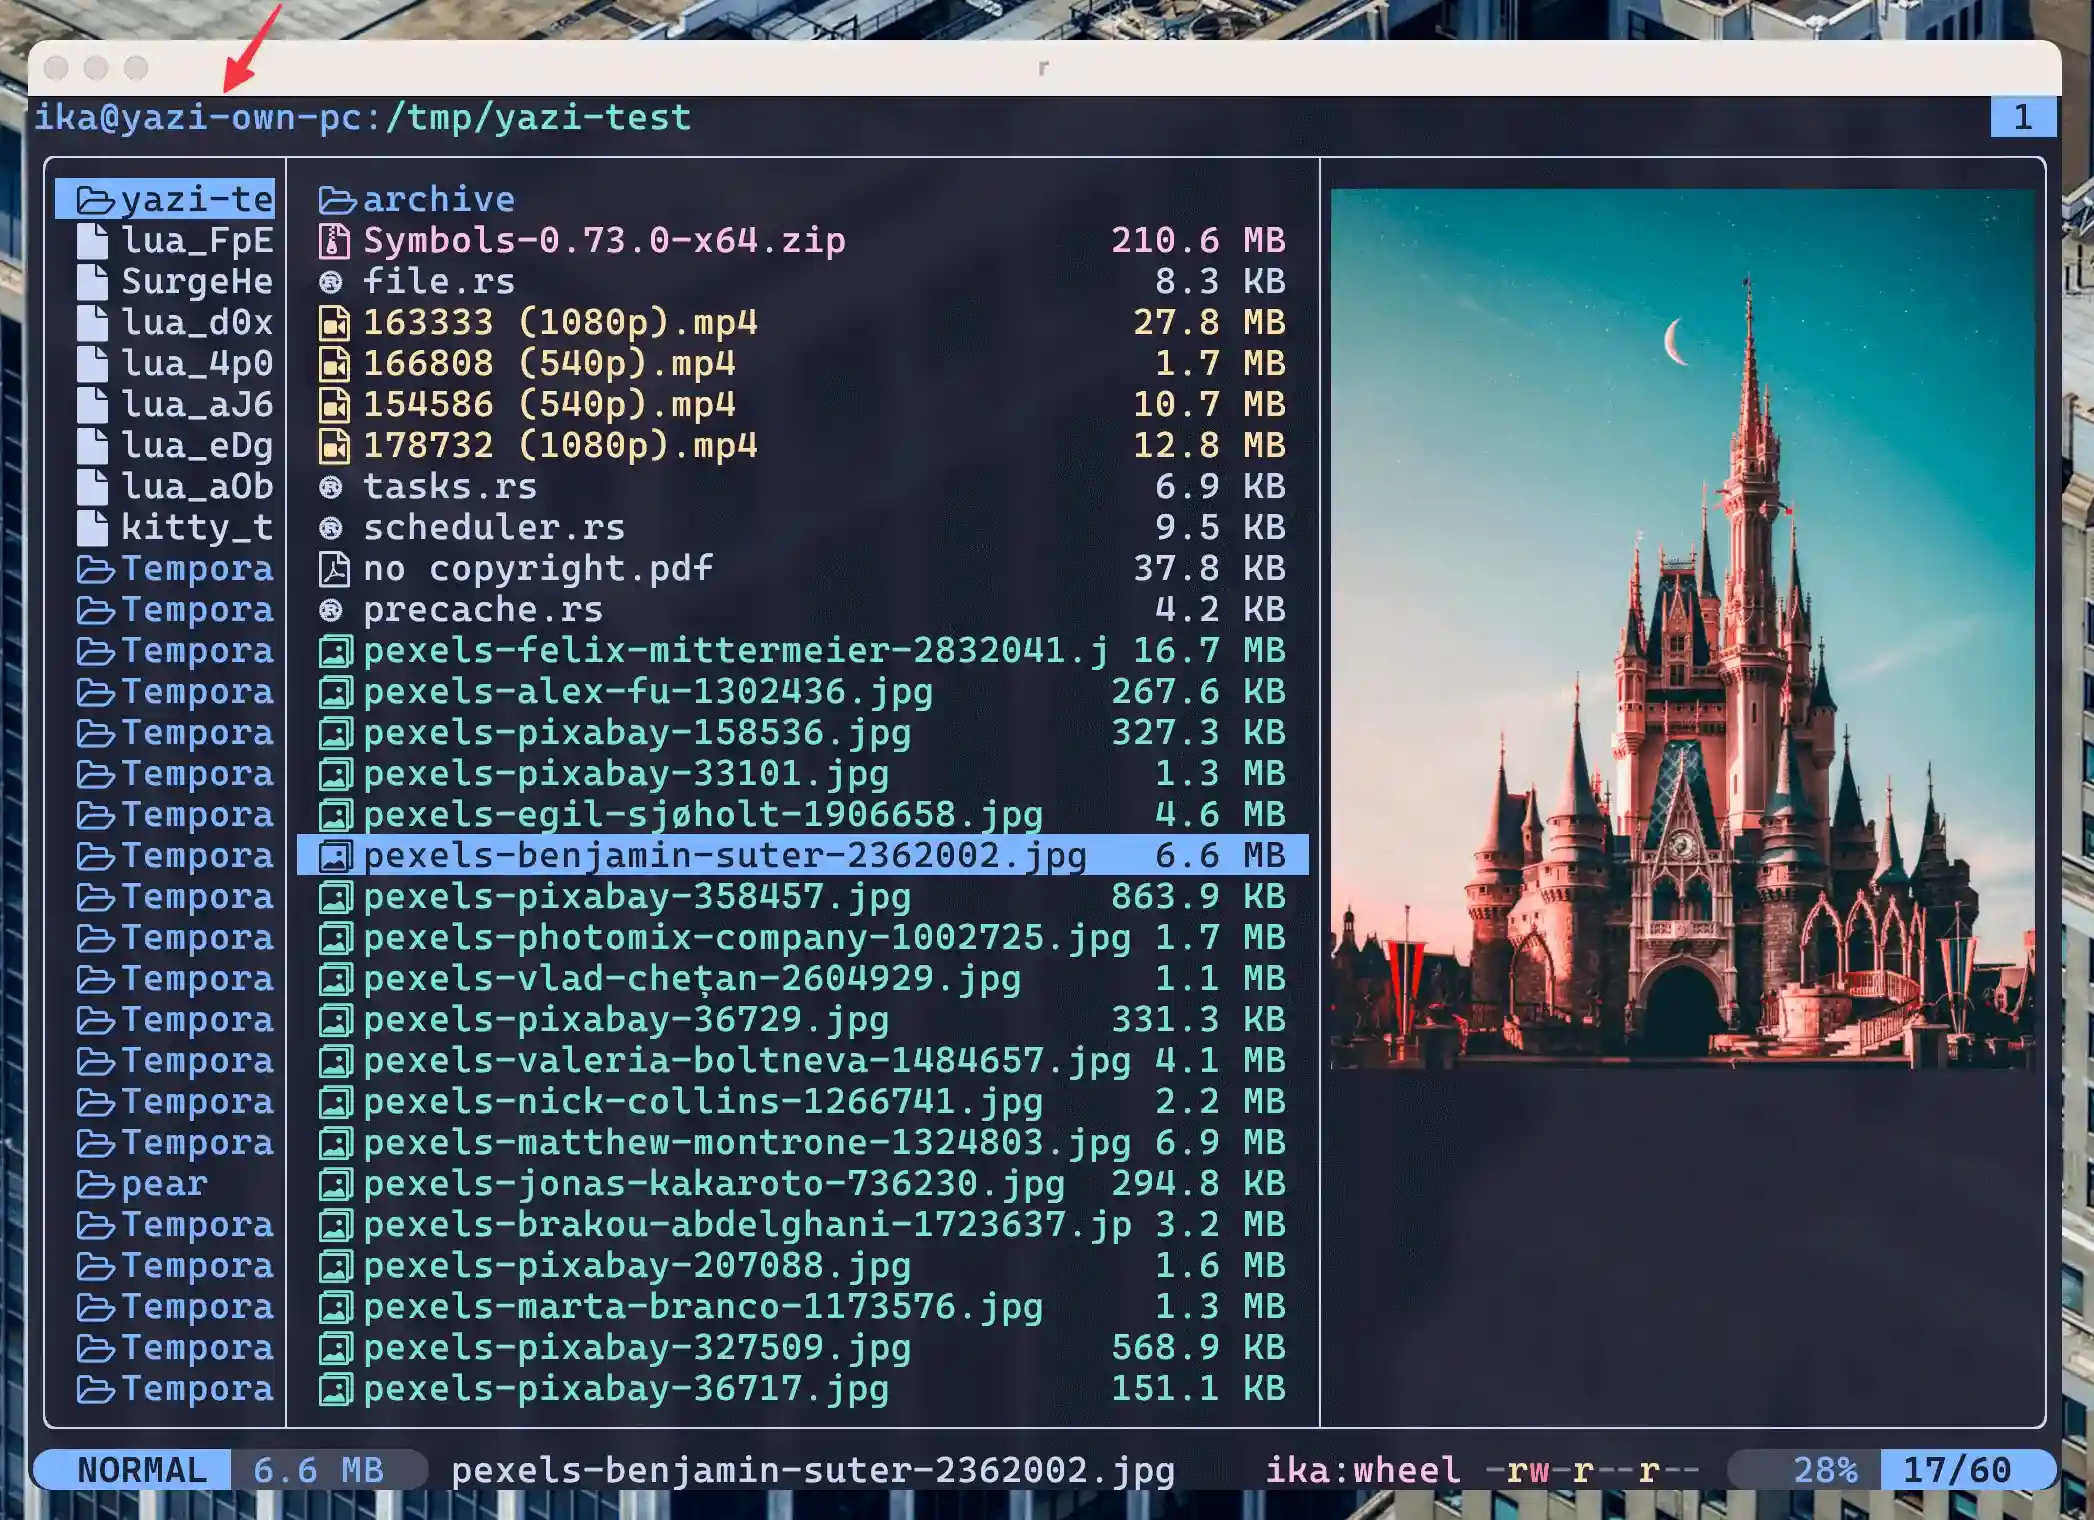This screenshot has width=2094, height=1520.
Task: Click the file icon next to SurgeHe
Action: pos(93,283)
